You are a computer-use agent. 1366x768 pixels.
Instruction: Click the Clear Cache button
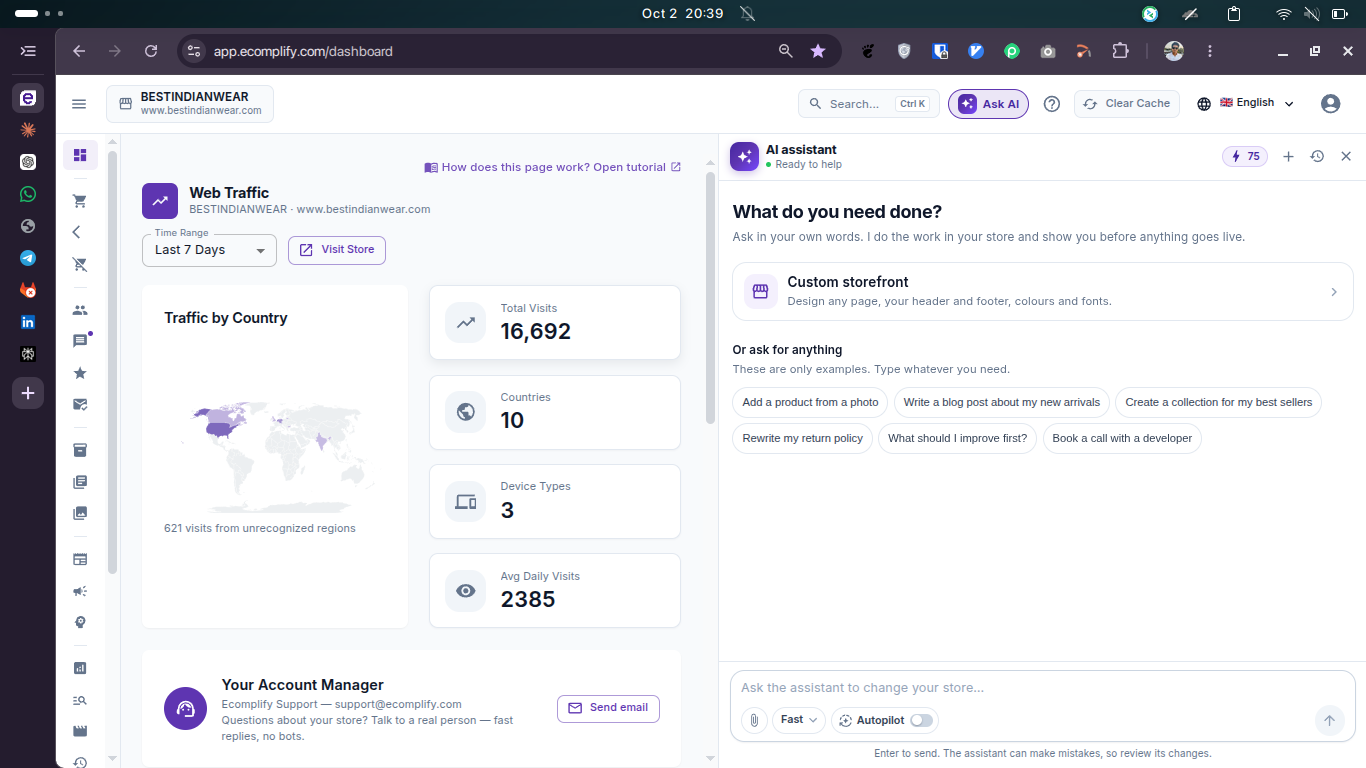coord(1127,104)
